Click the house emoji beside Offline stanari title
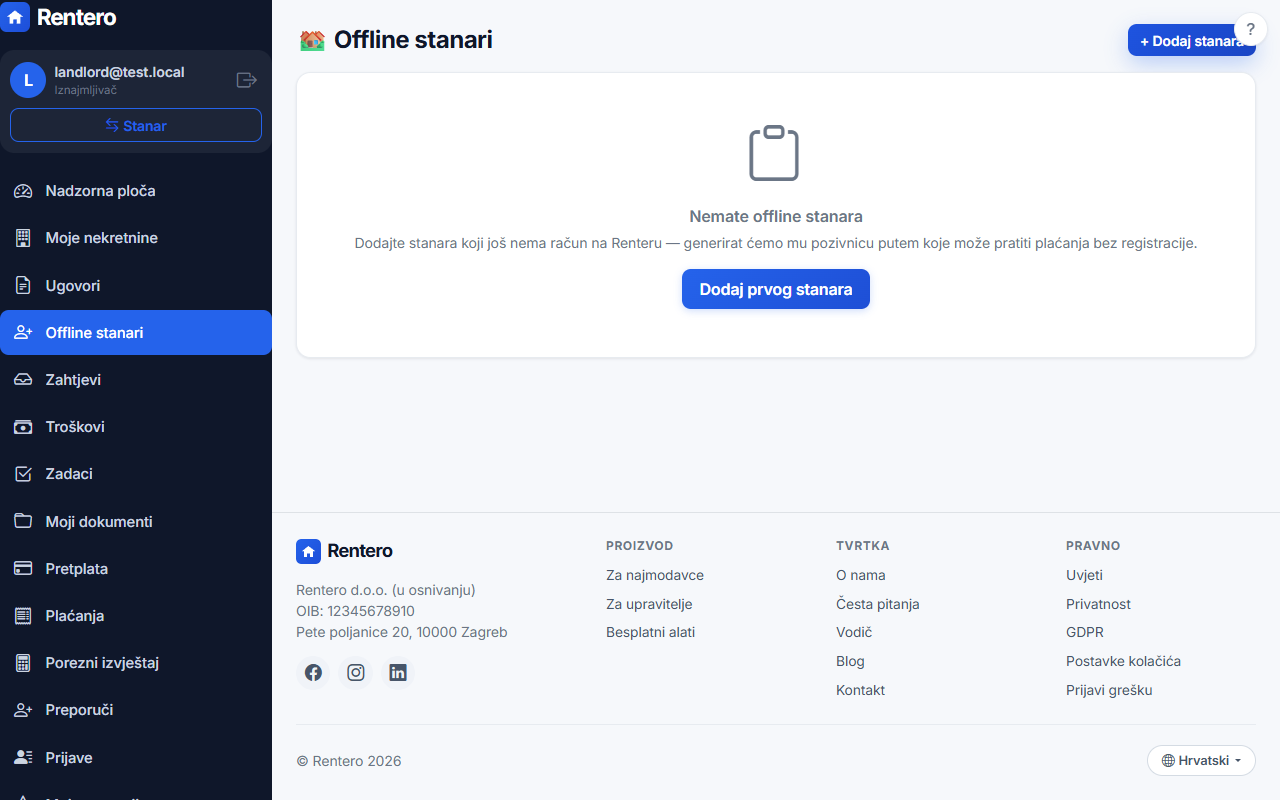 312,40
